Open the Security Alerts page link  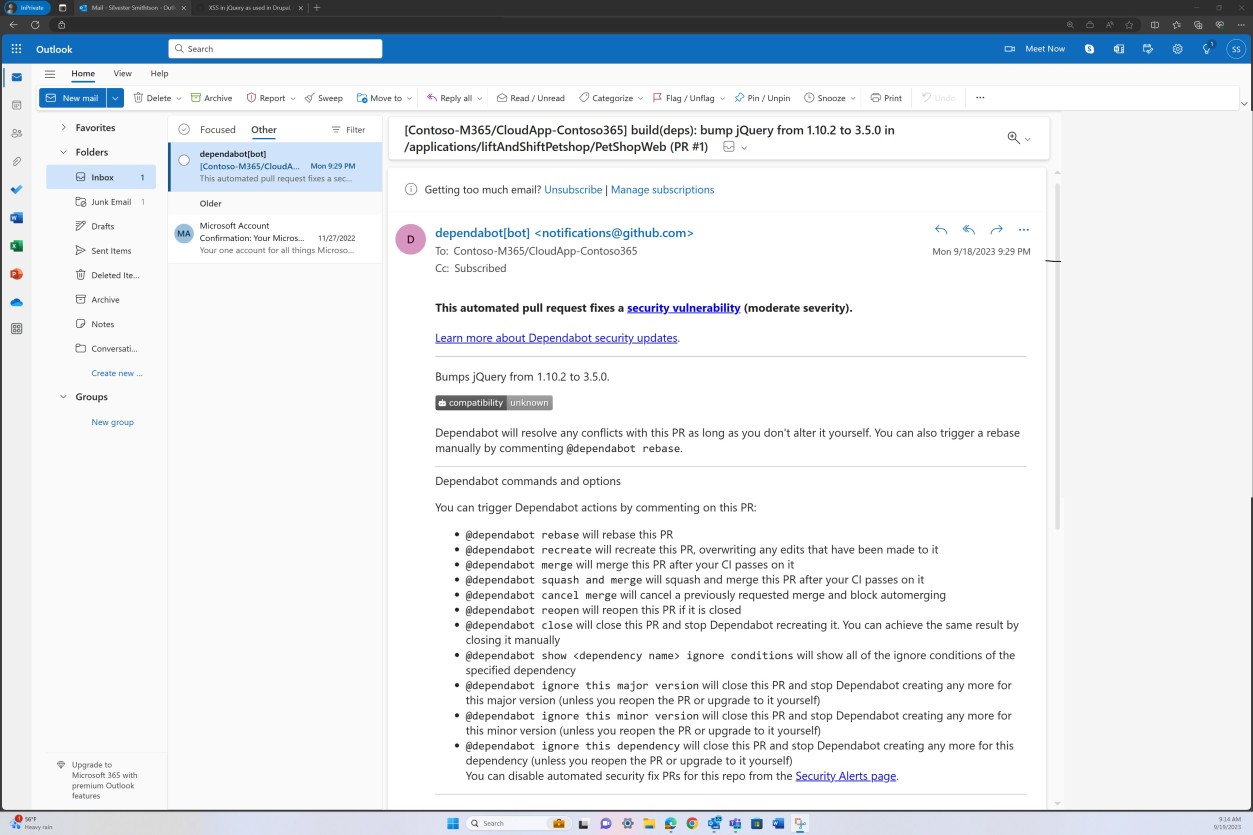point(844,775)
